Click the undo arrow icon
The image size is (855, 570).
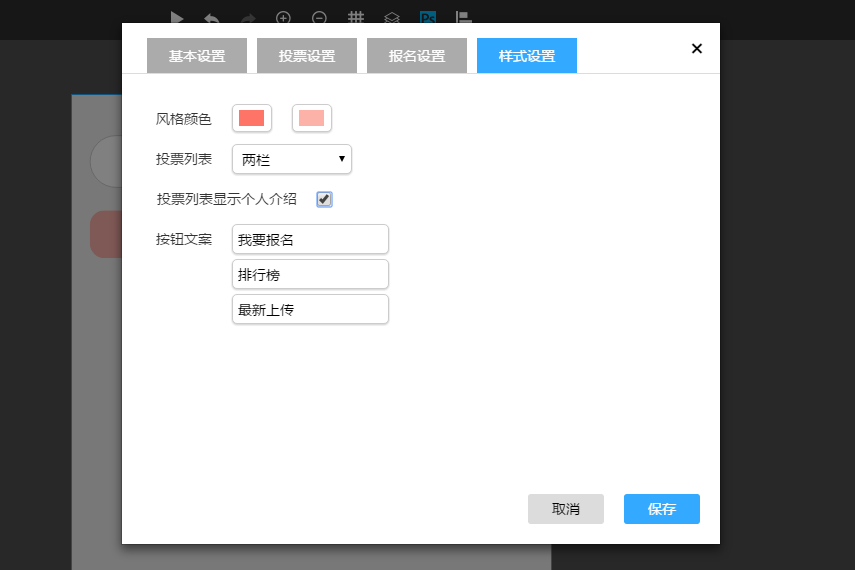click(x=212, y=19)
